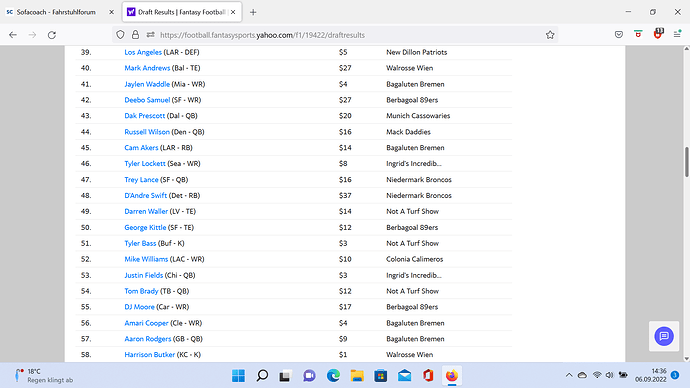
Task: Open Russell Wilson player link
Action: click(x=147, y=132)
